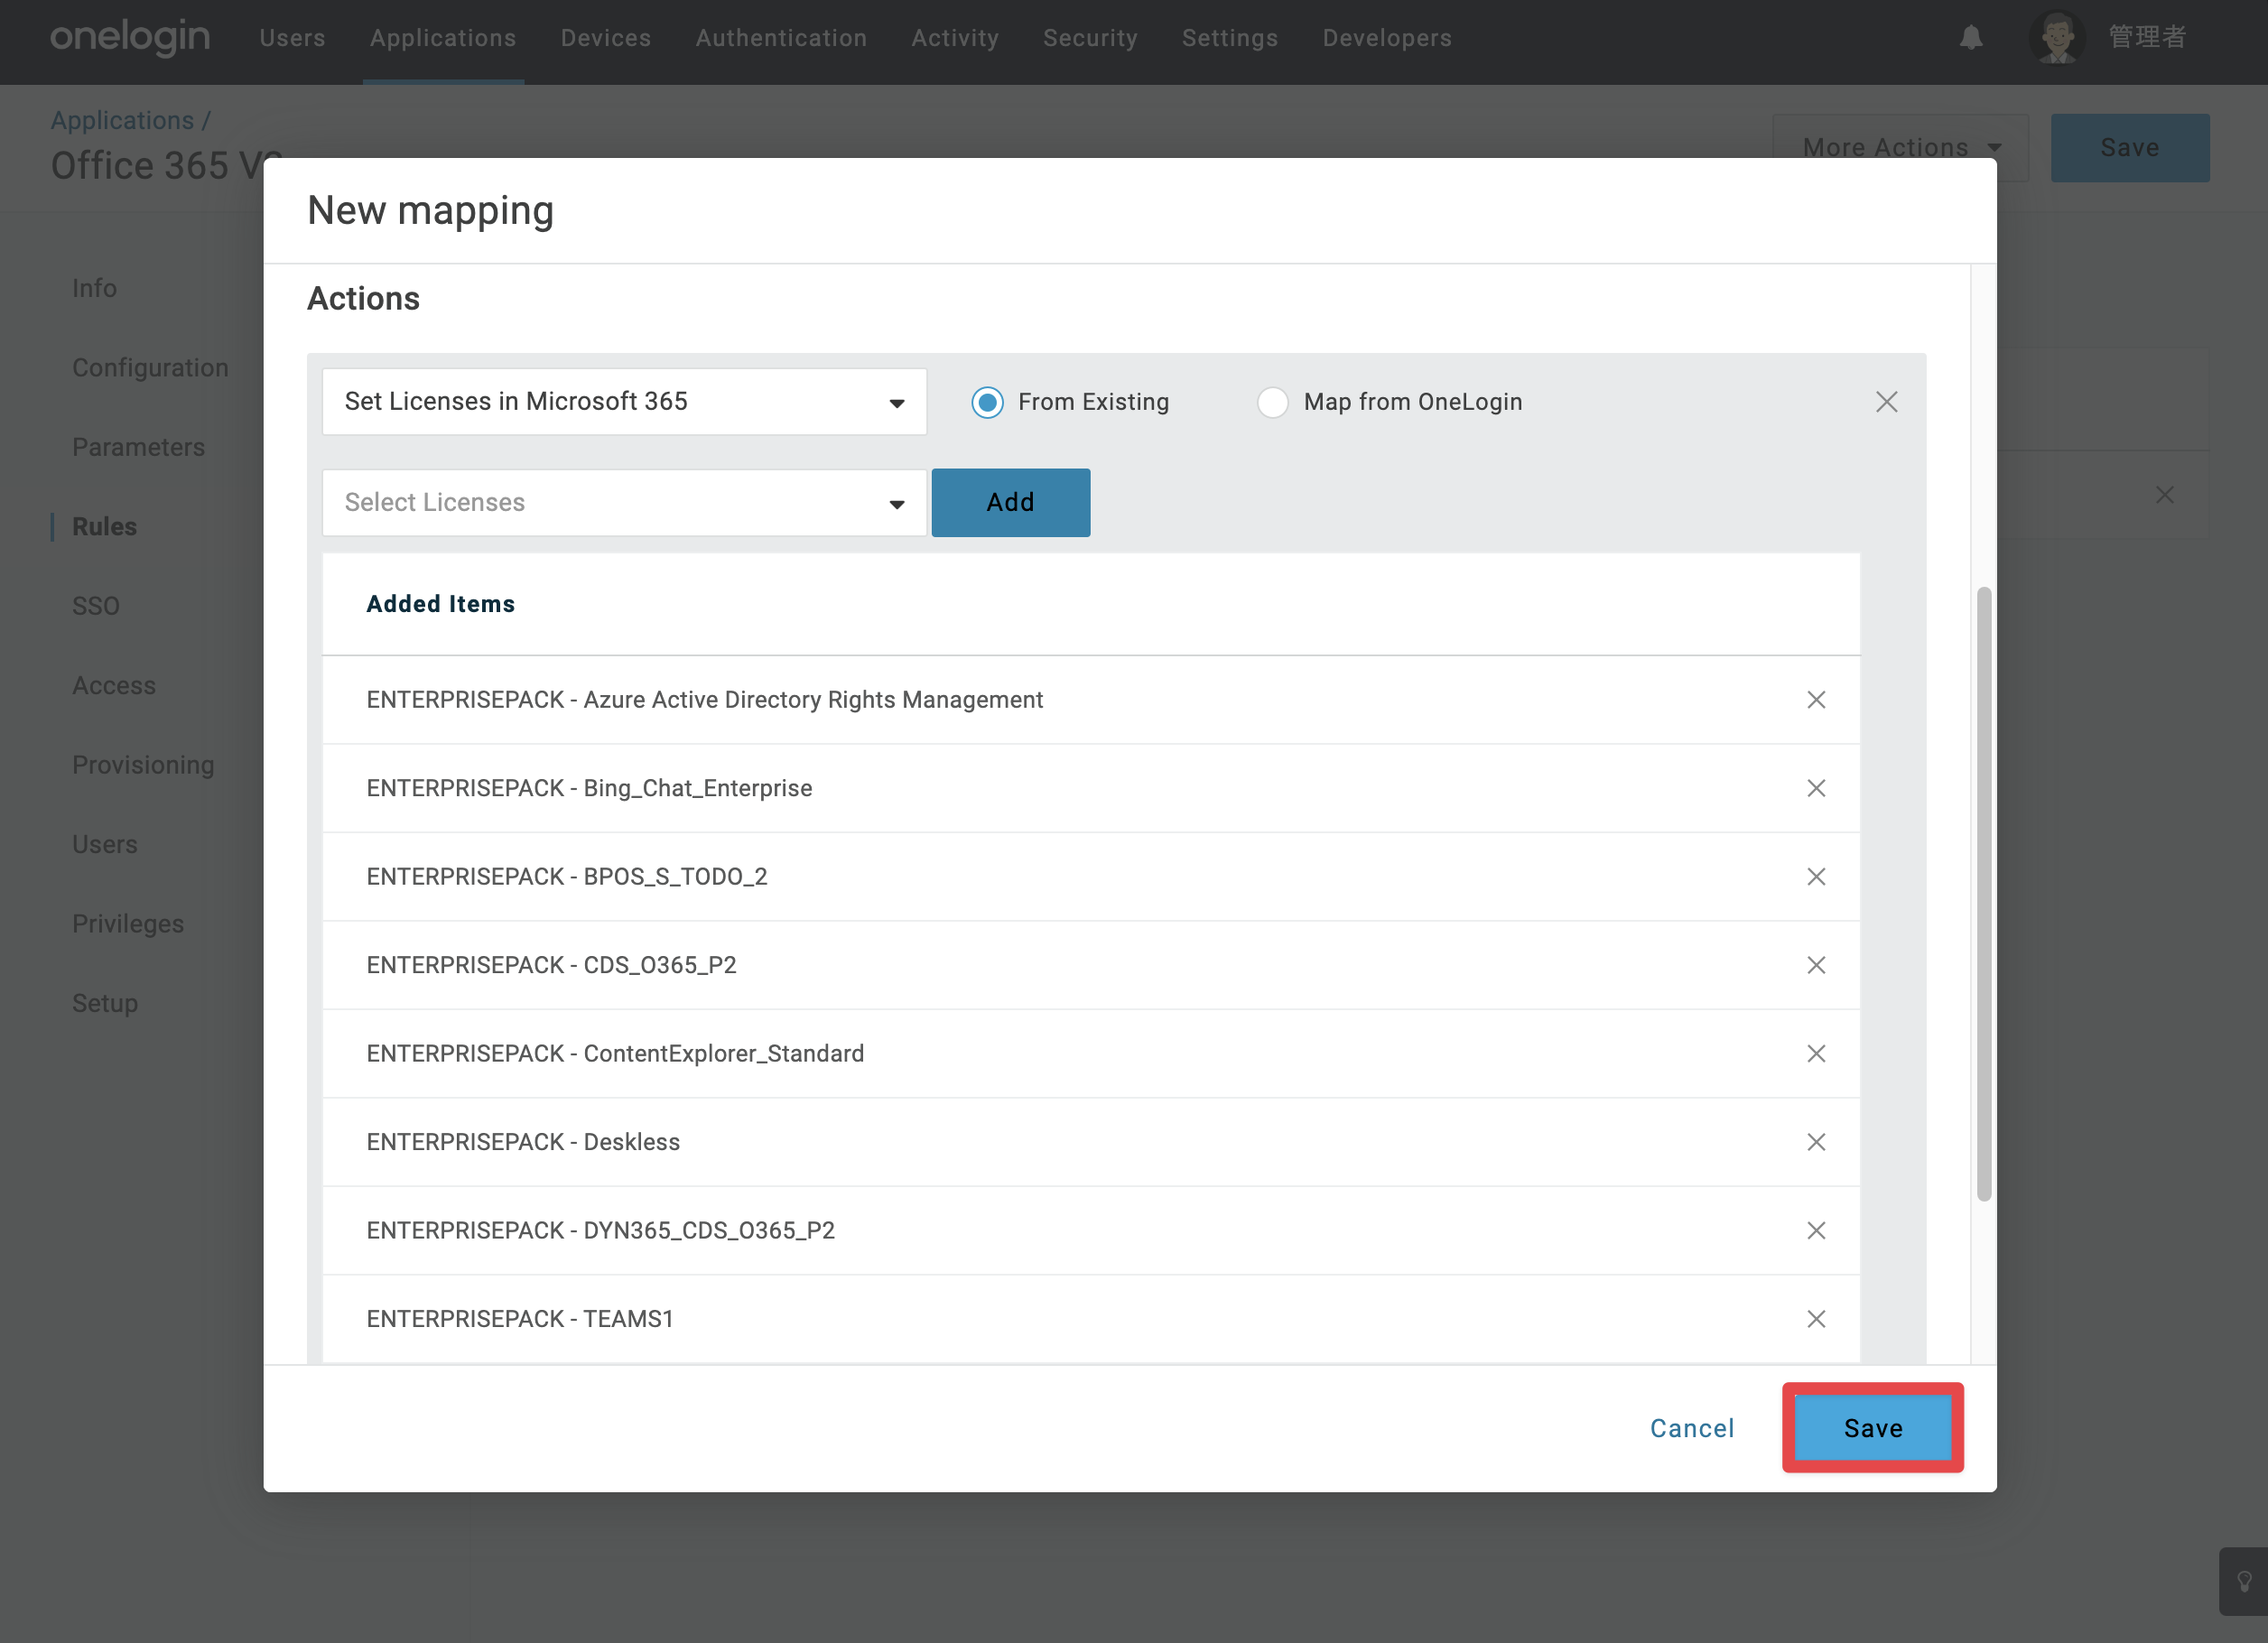Remove CDS_O365_P2 license item

tap(1816, 965)
